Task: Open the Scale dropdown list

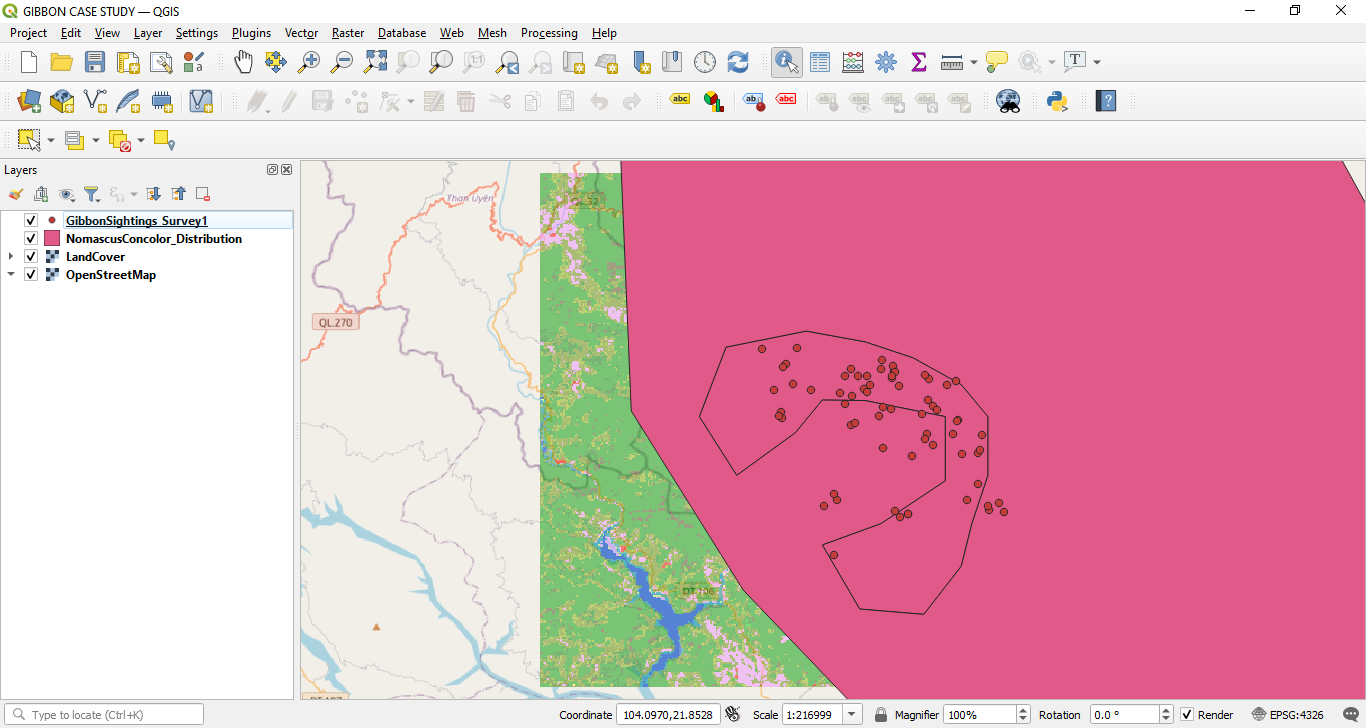Action: click(852, 715)
